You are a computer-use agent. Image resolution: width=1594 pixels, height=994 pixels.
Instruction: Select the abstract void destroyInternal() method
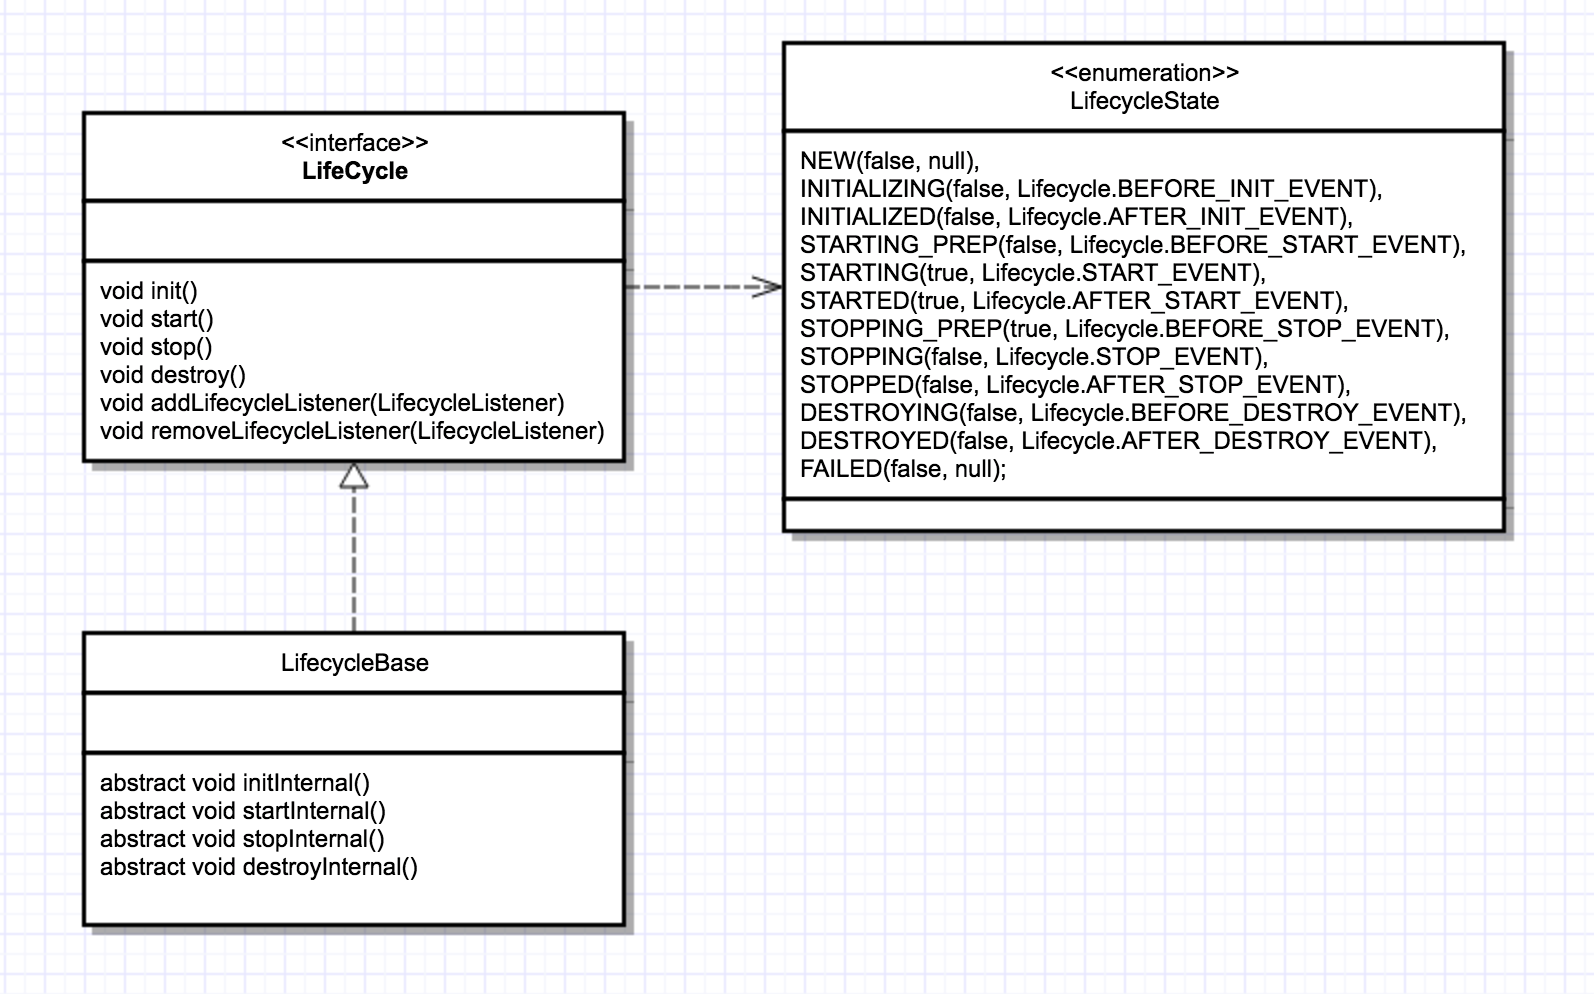click(259, 867)
